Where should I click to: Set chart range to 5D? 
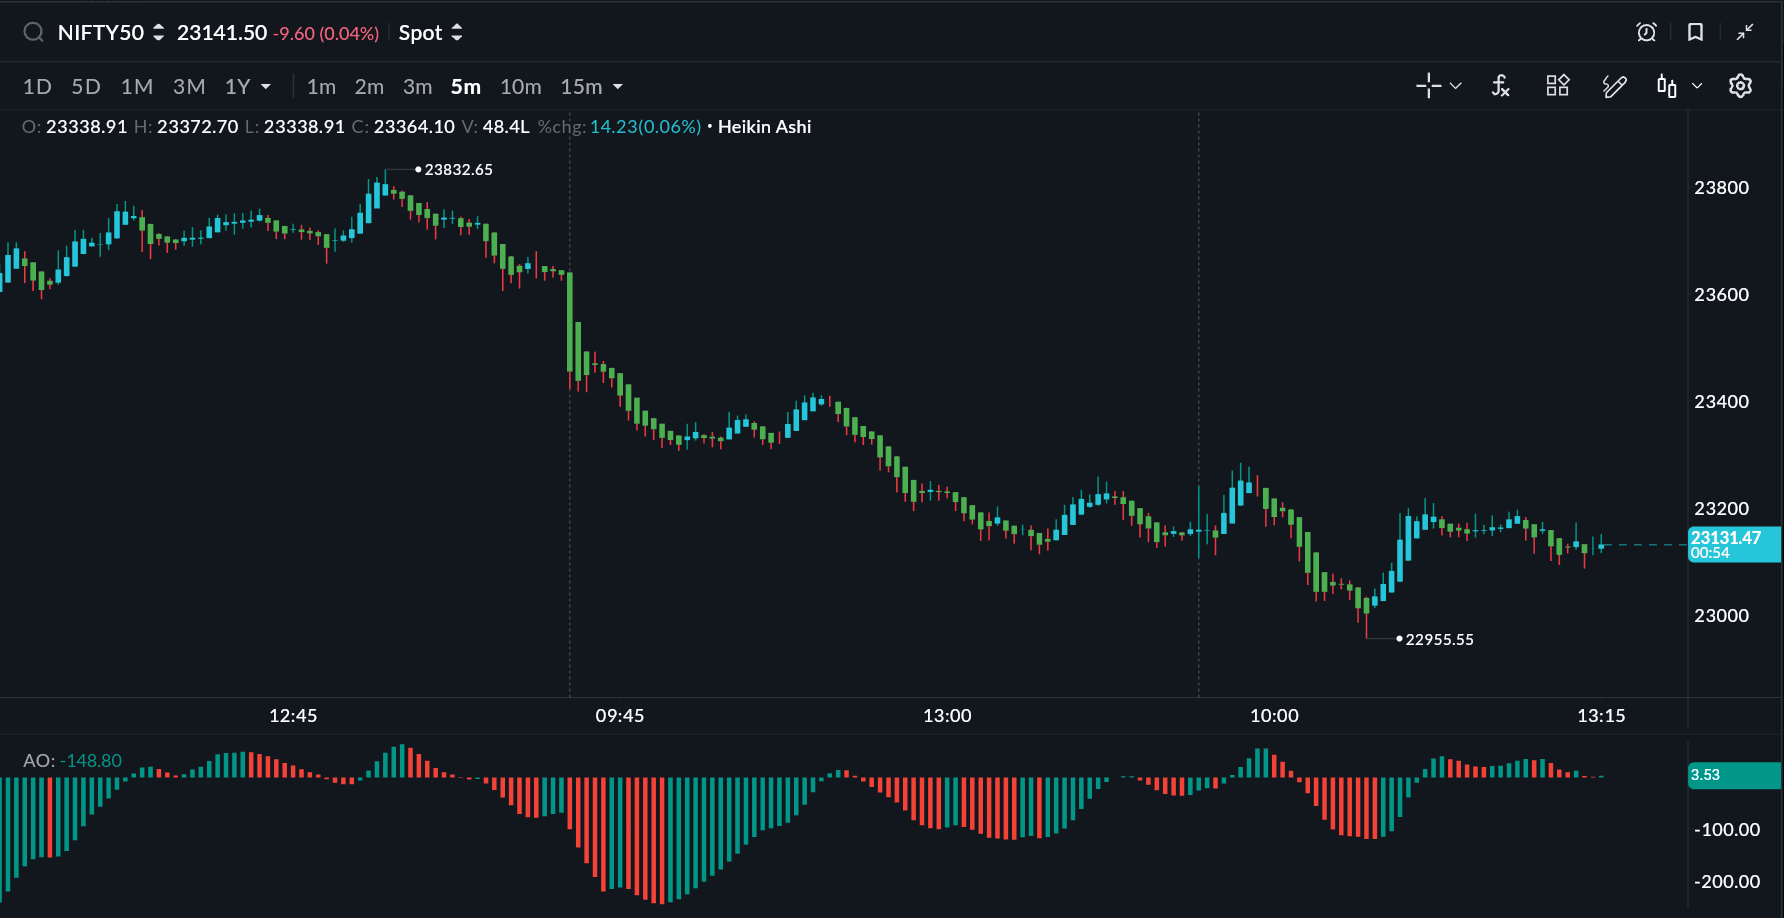(86, 87)
